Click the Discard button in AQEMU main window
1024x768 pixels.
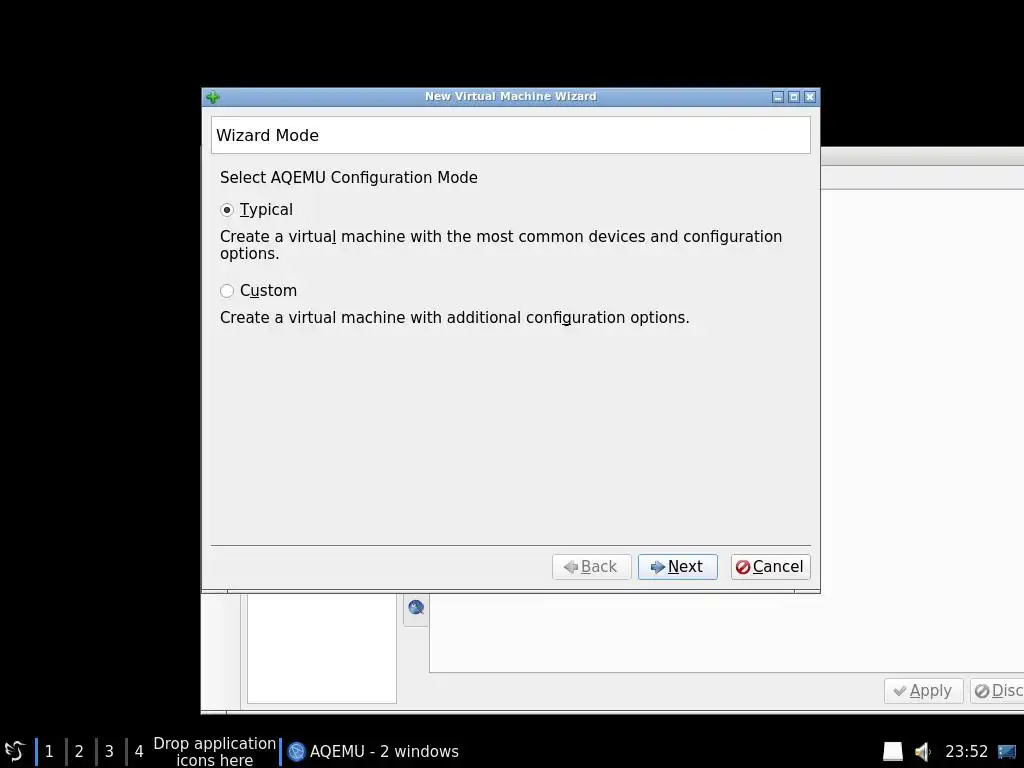click(997, 691)
